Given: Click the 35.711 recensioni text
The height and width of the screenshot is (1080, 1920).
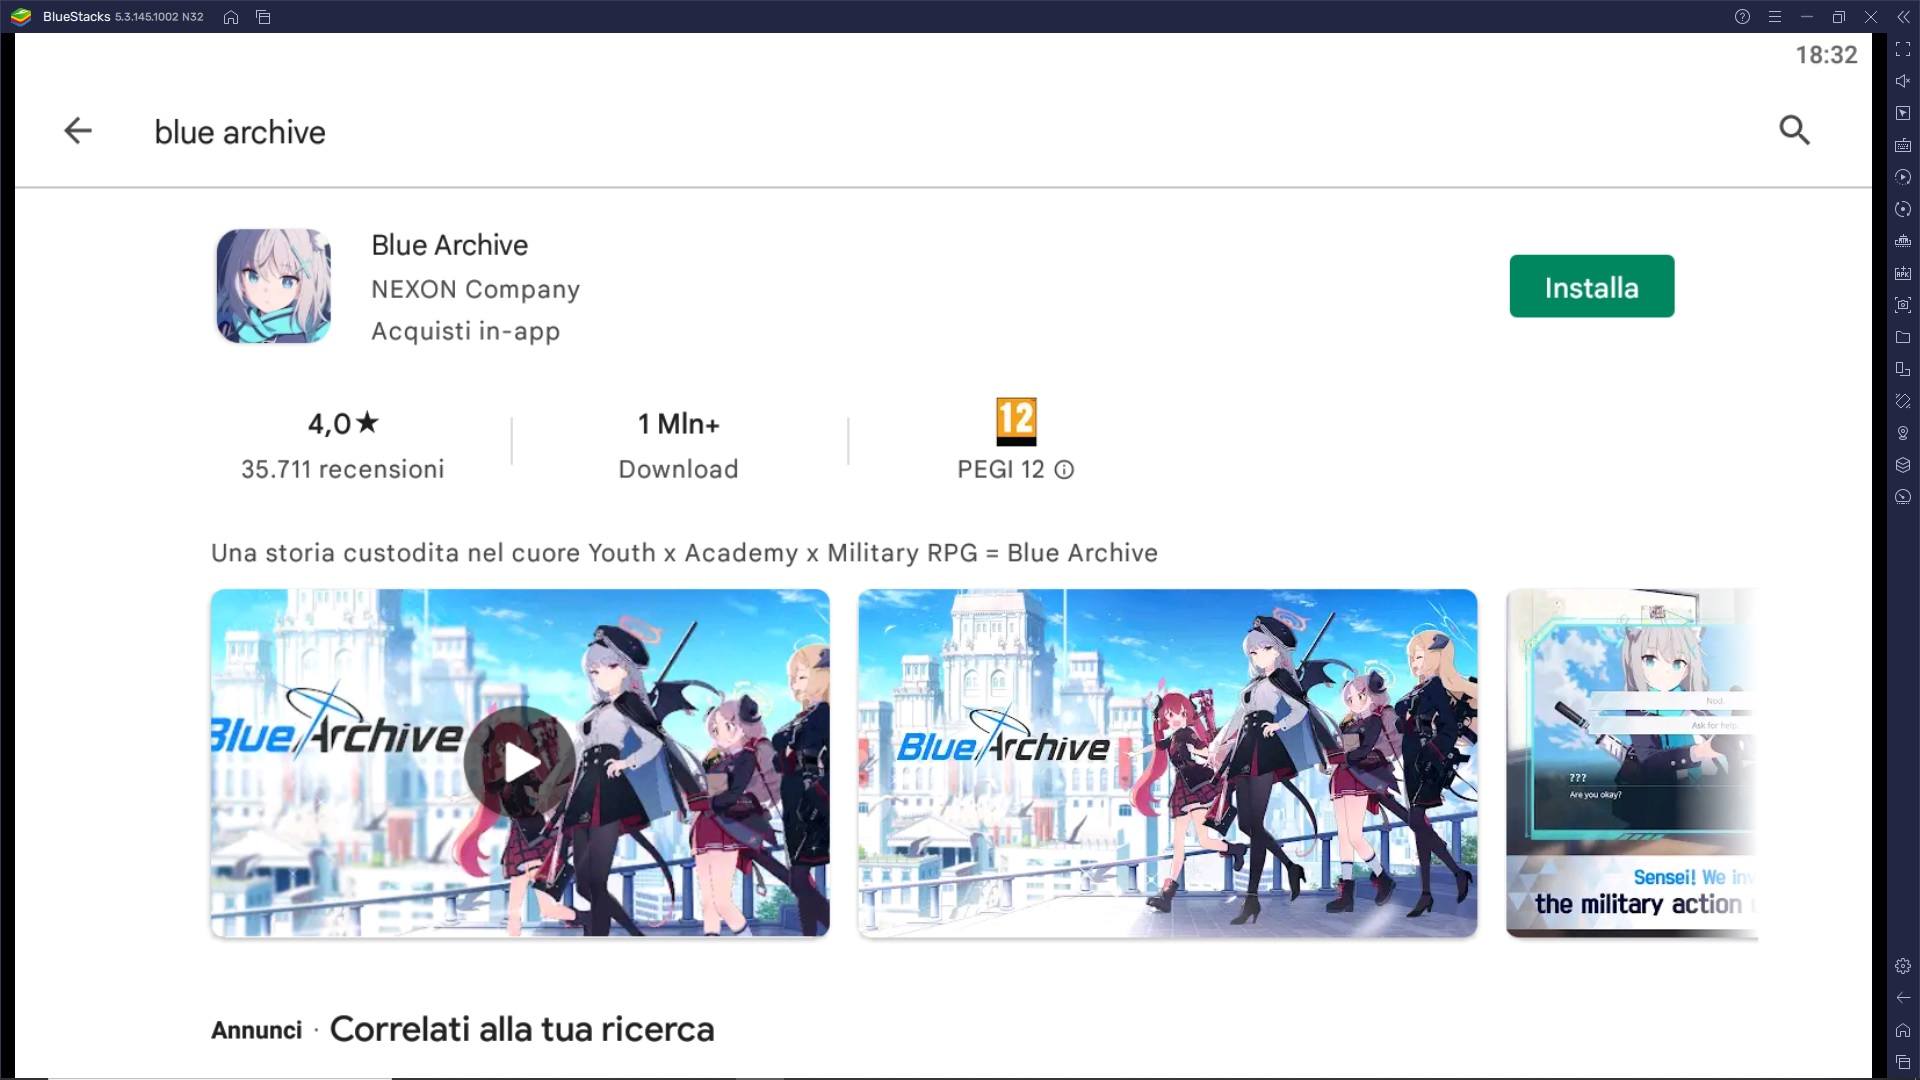Looking at the screenshot, I should click(x=342, y=469).
